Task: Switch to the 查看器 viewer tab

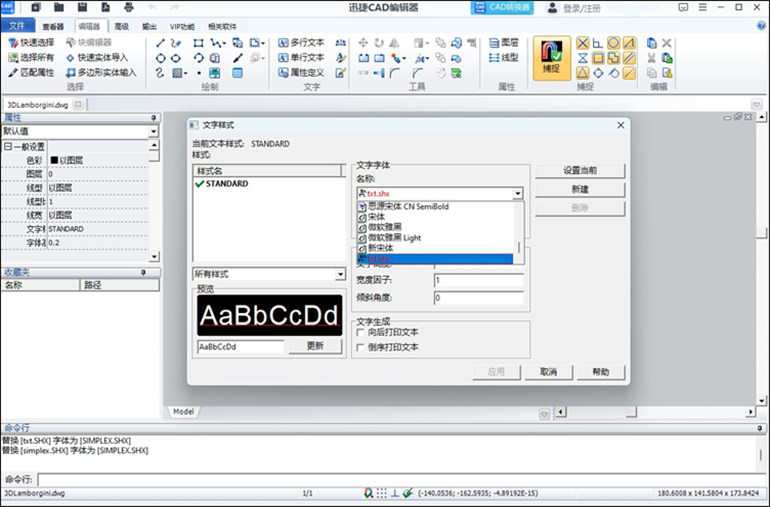Action: [x=53, y=27]
